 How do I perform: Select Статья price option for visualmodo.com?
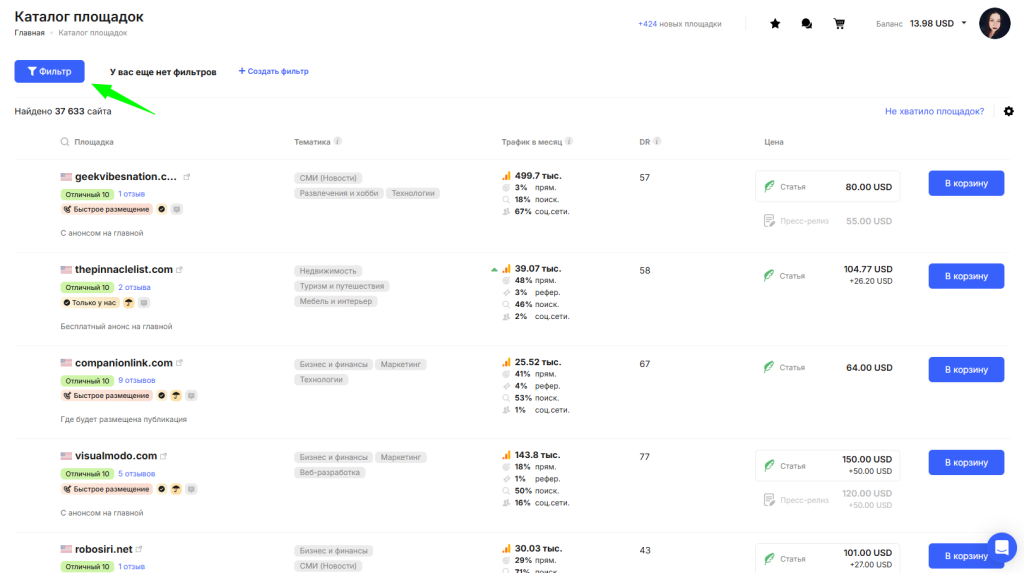click(x=827, y=466)
